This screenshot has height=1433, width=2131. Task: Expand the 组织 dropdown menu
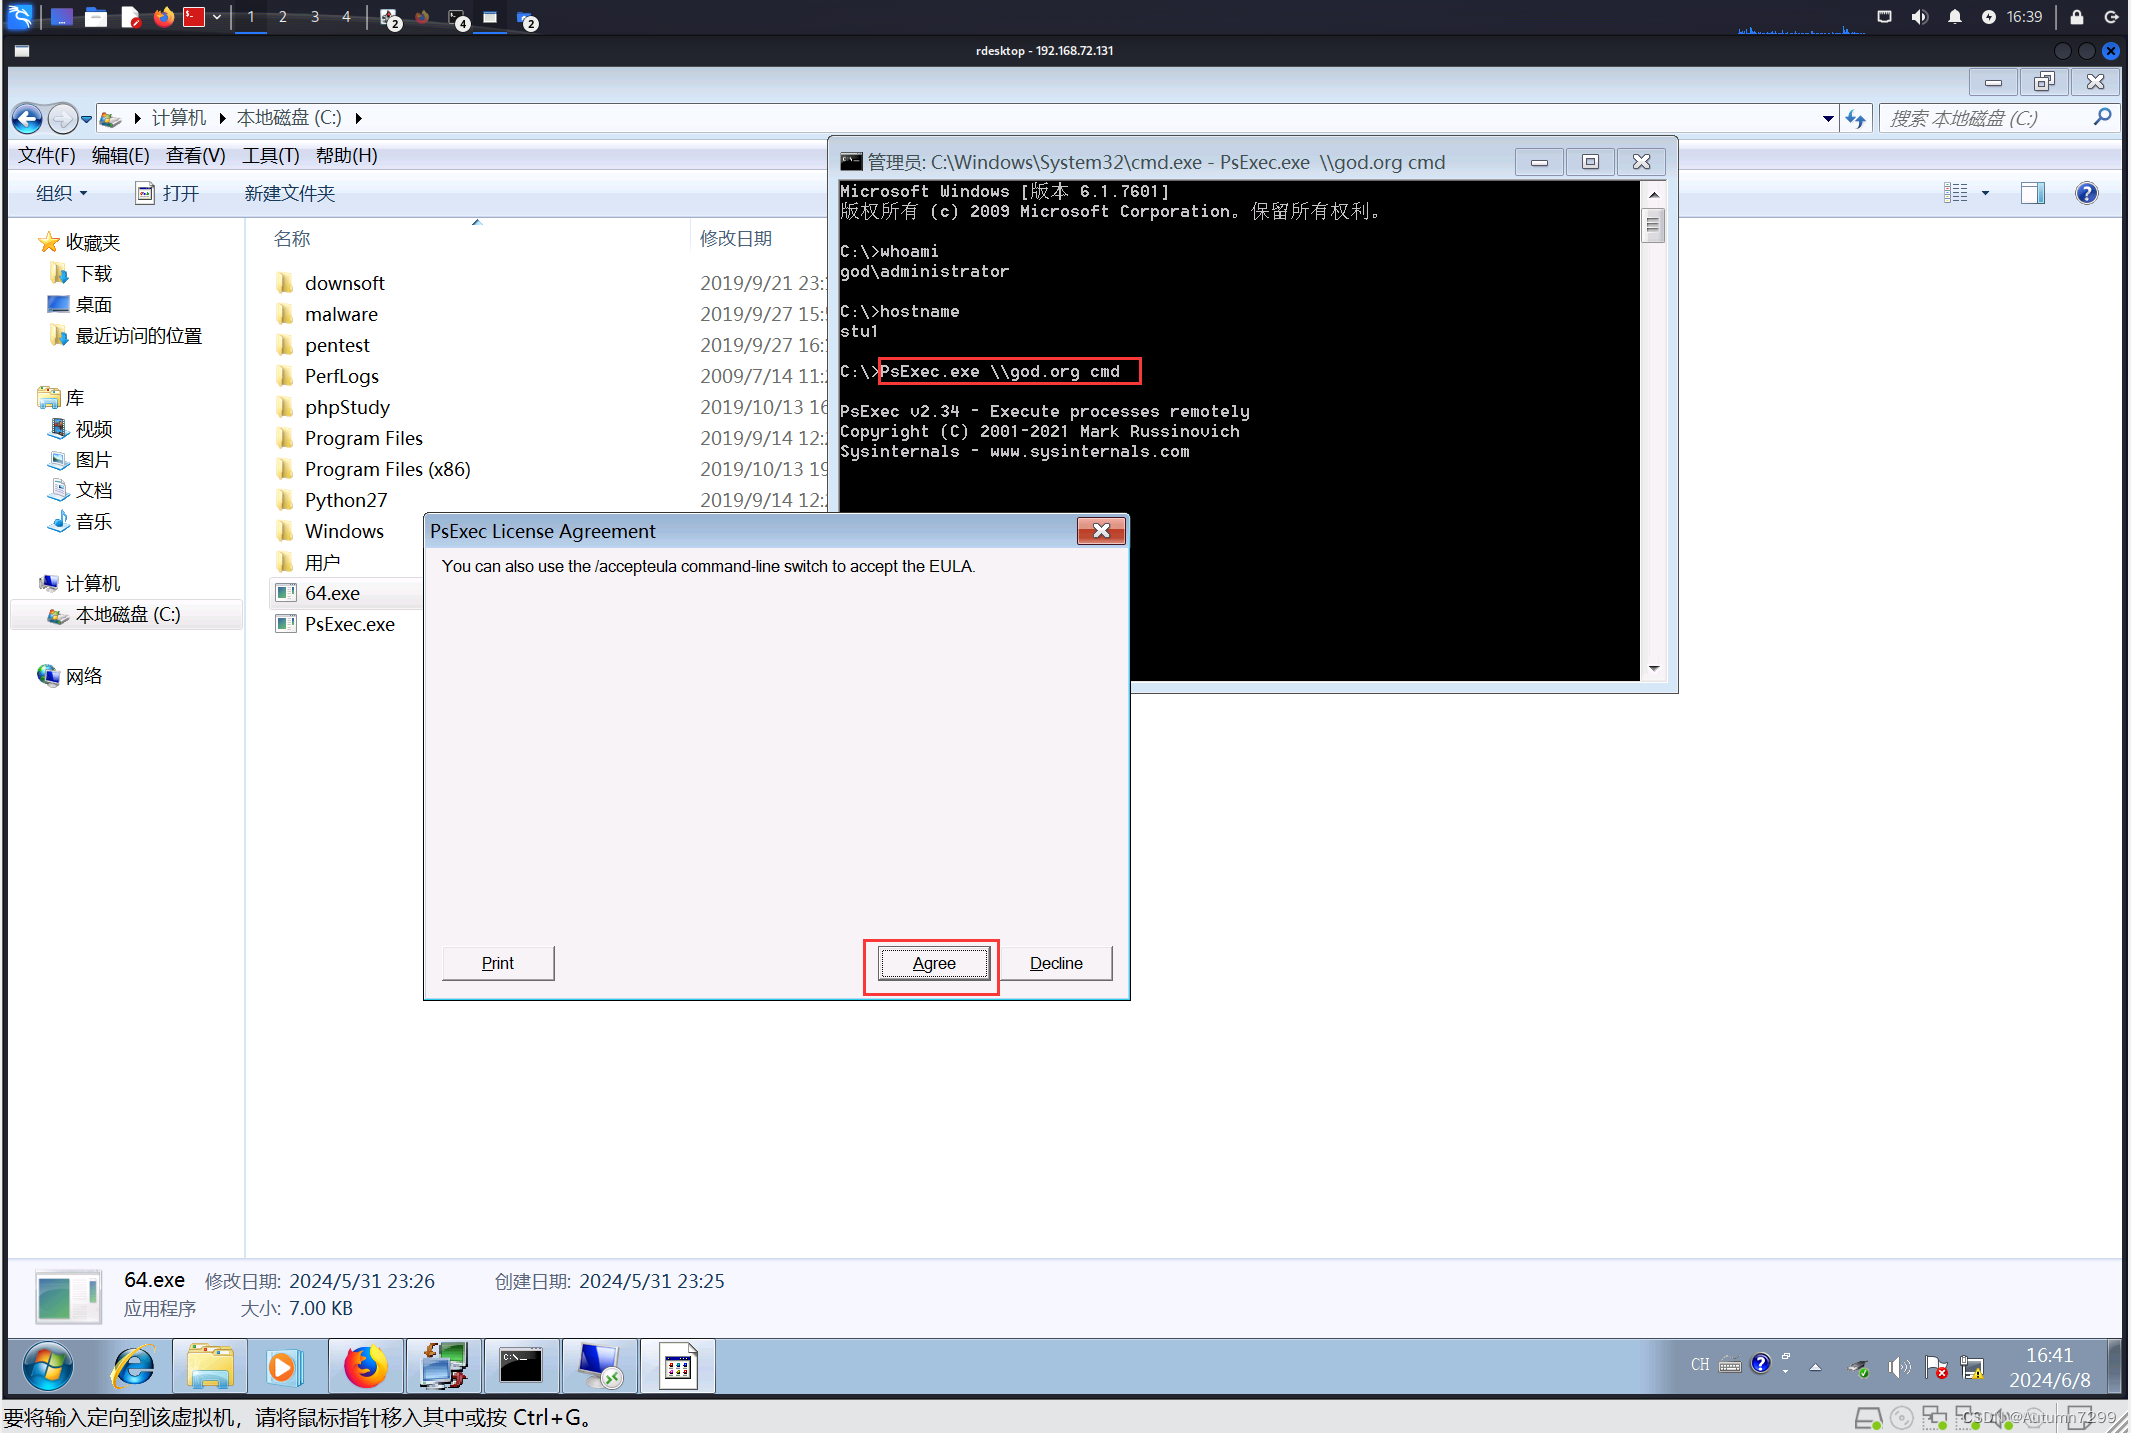click(62, 193)
